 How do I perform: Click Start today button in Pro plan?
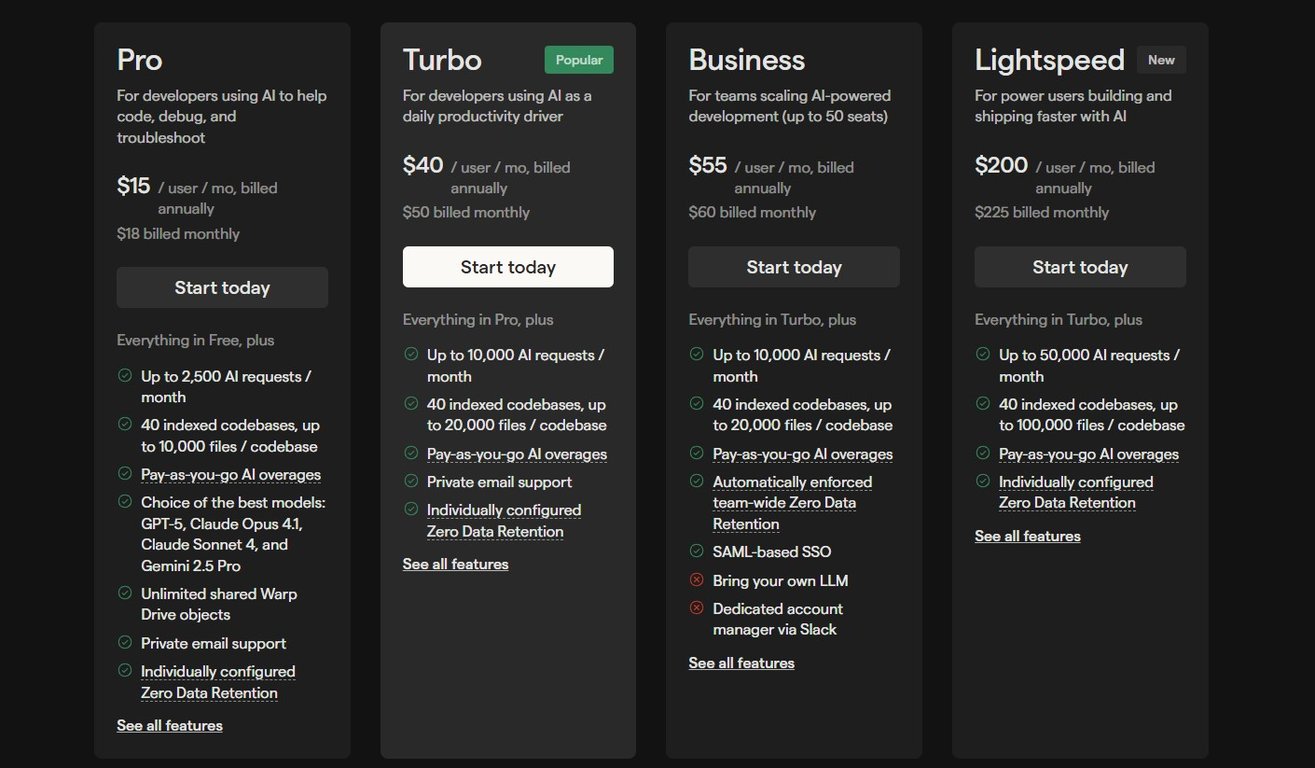coord(222,287)
